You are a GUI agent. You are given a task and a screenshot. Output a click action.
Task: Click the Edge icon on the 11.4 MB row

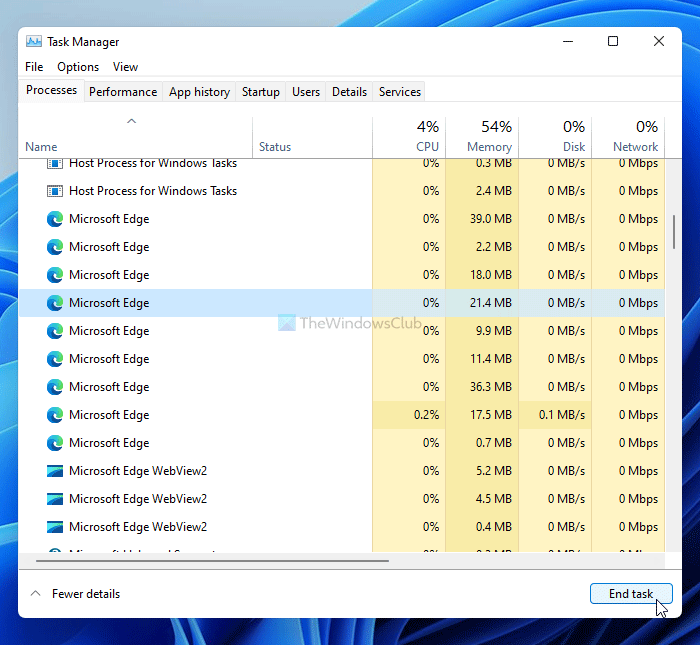(x=55, y=359)
